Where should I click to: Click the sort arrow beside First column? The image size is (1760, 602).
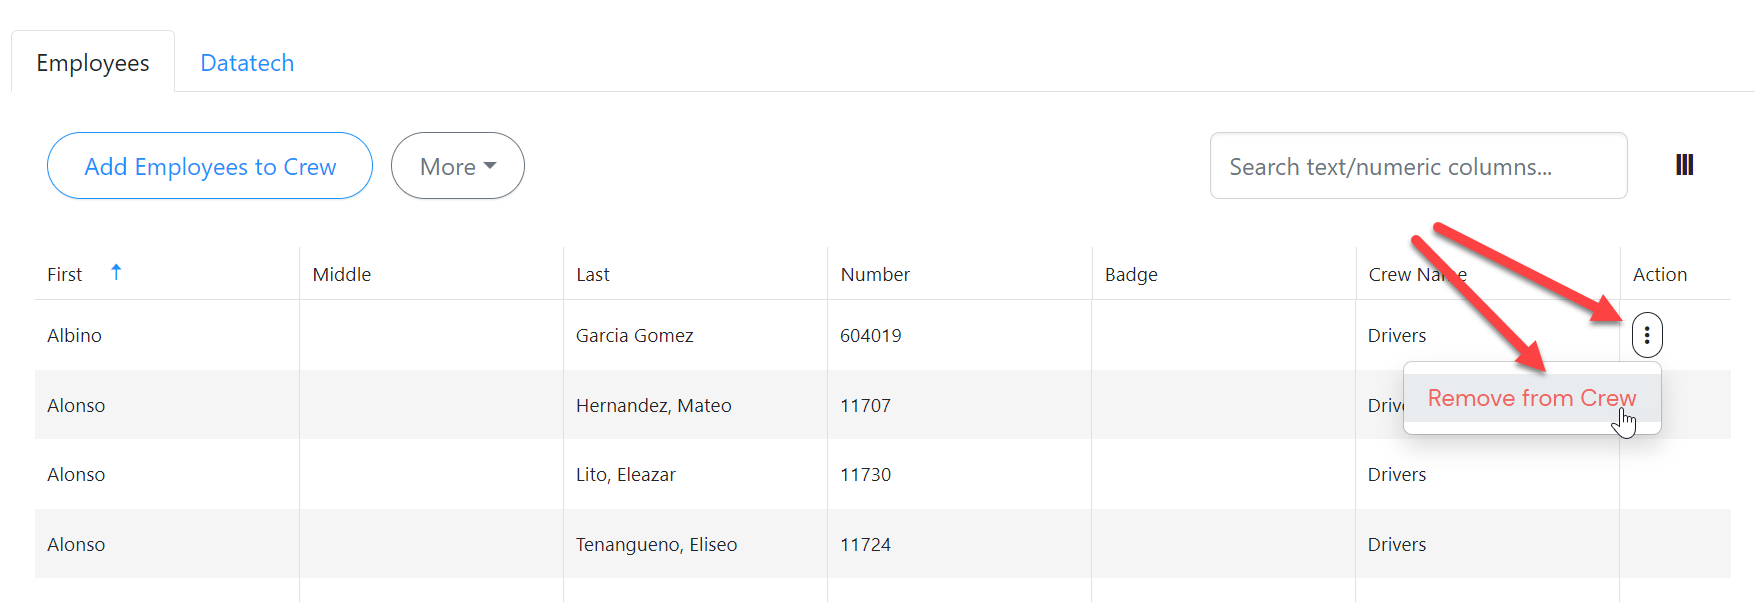[116, 272]
